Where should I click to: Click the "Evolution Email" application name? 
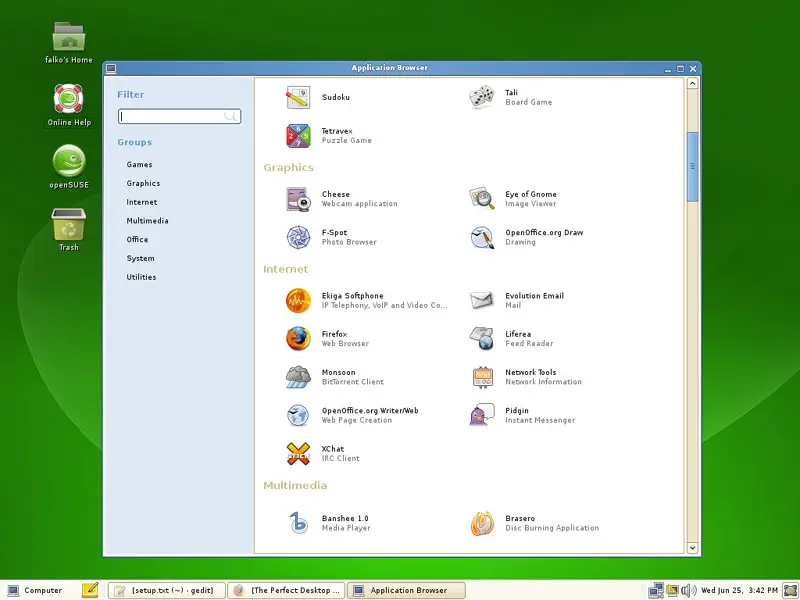click(x=534, y=296)
